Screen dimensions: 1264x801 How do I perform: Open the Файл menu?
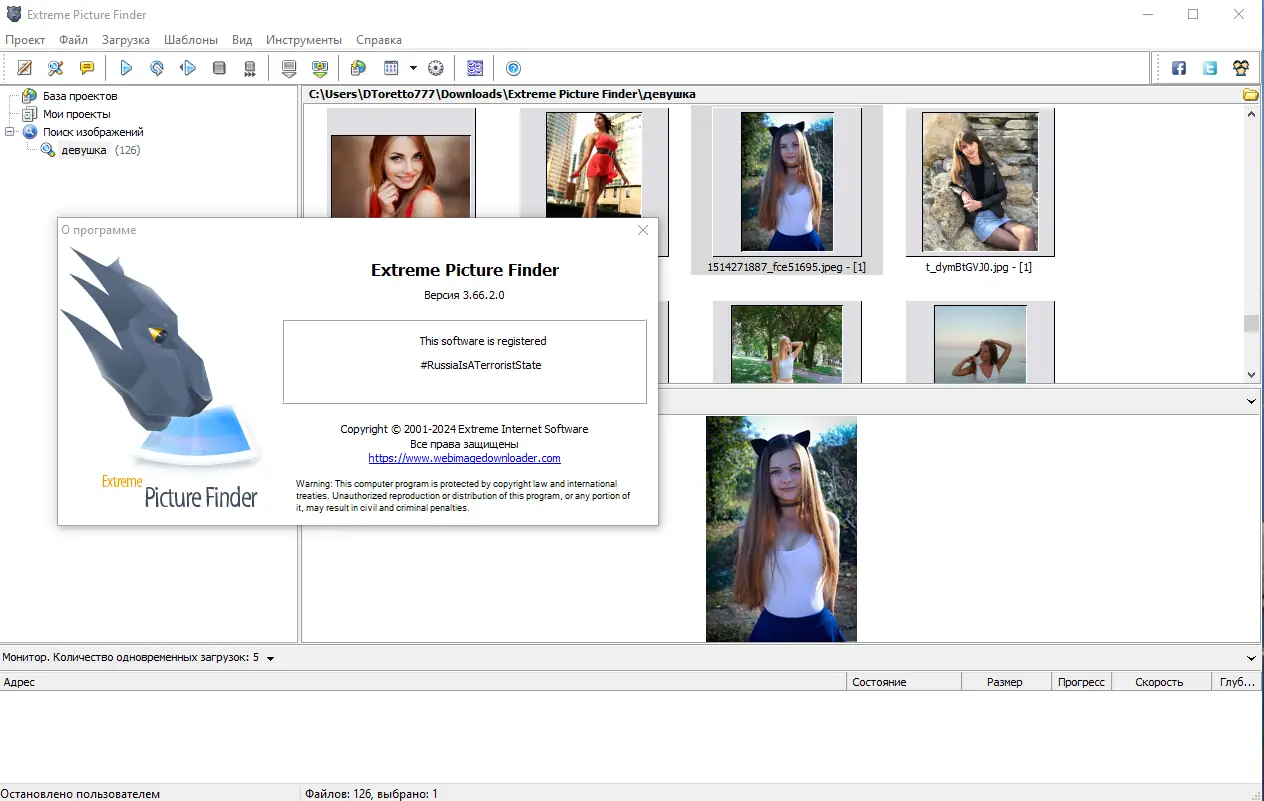[x=73, y=40]
